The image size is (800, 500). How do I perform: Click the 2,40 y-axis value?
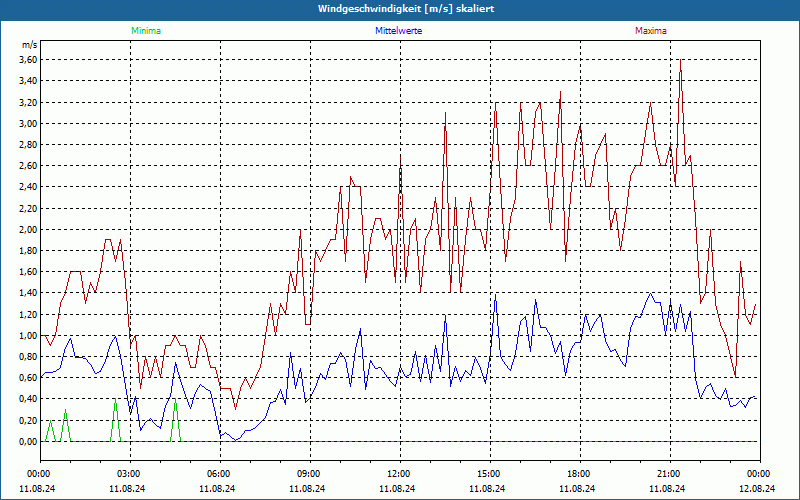click(x=28, y=187)
